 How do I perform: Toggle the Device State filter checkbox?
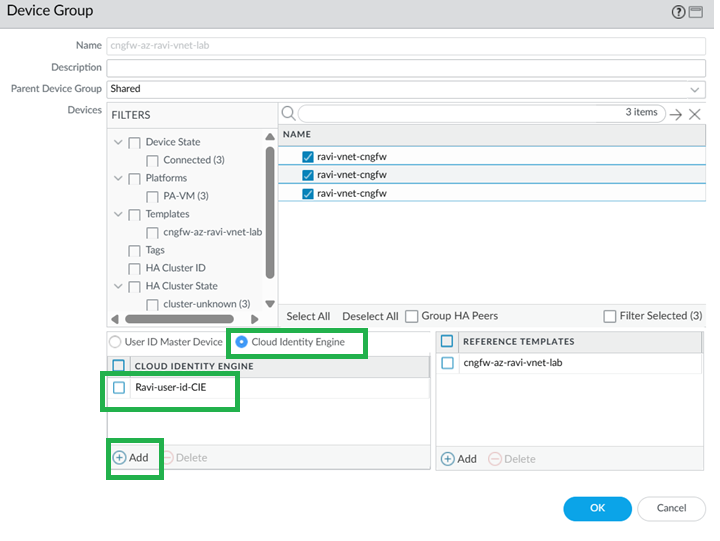coord(134,142)
